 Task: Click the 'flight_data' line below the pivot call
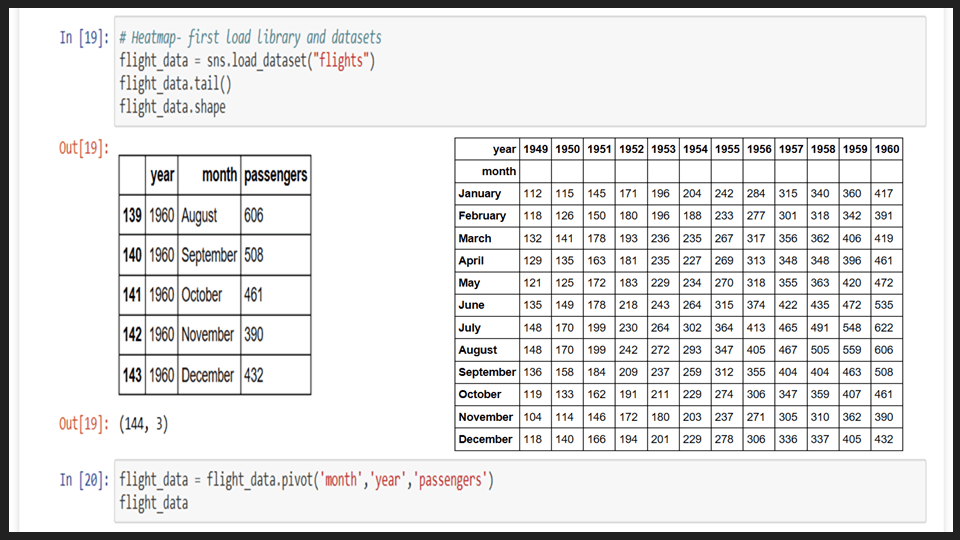point(154,503)
